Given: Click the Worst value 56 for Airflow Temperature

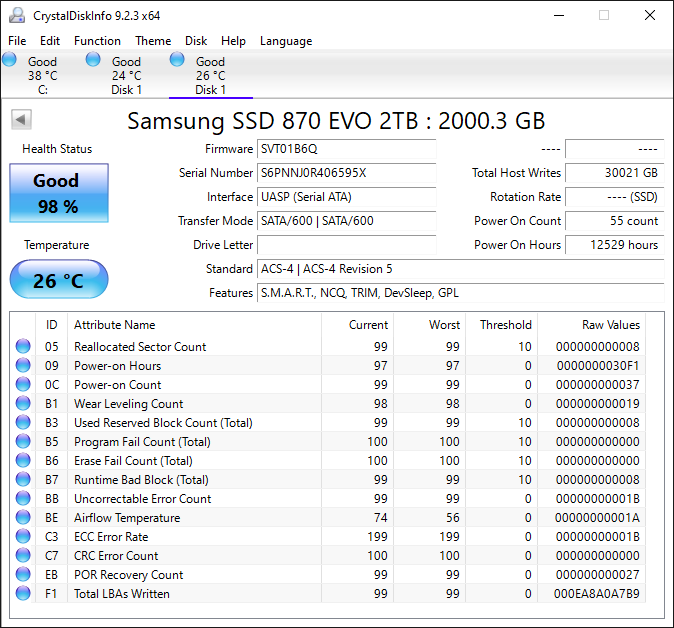Looking at the screenshot, I should [x=453, y=518].
